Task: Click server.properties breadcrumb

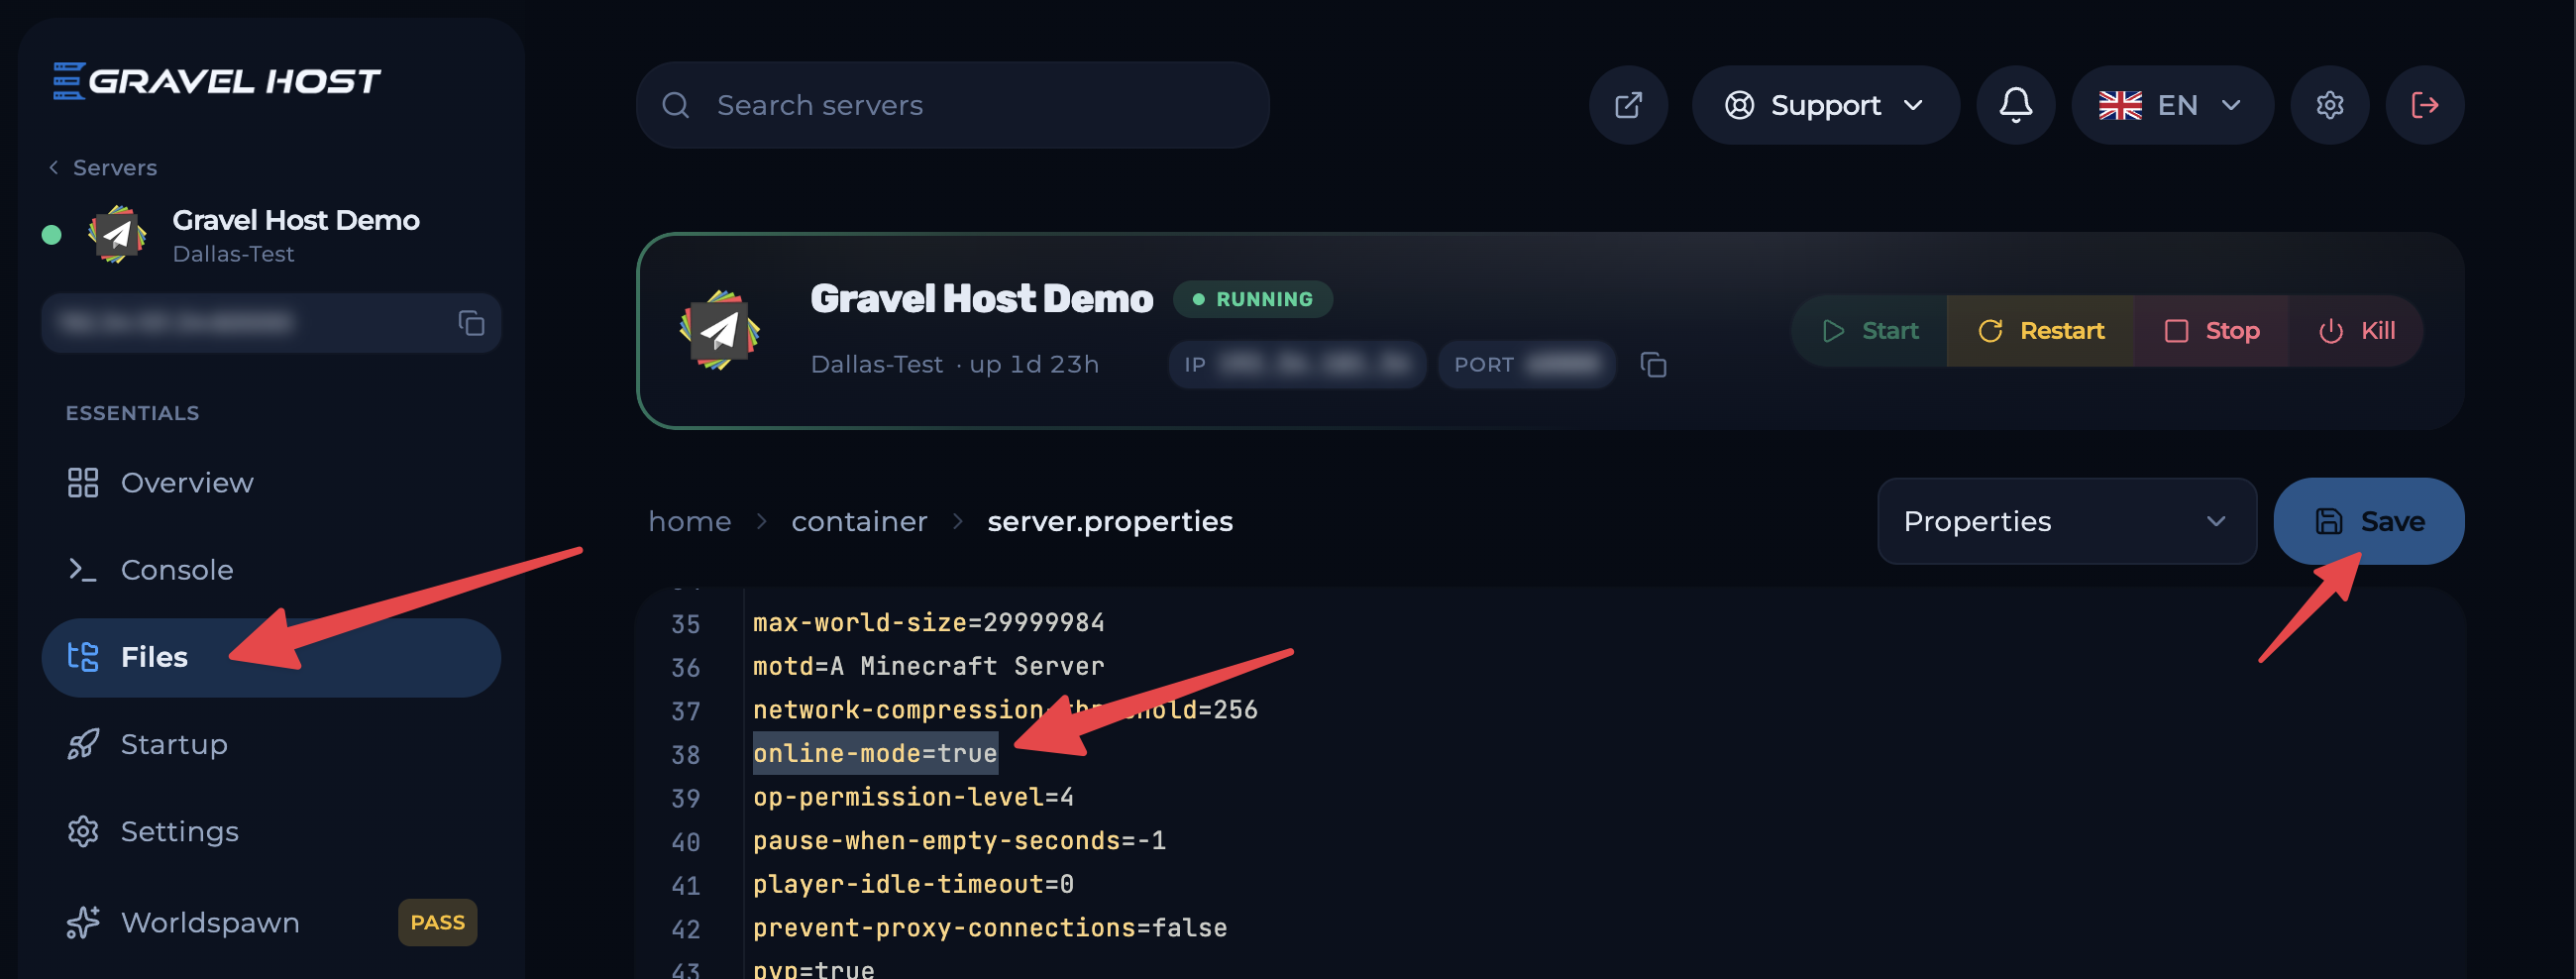Action: (1110, 521)
